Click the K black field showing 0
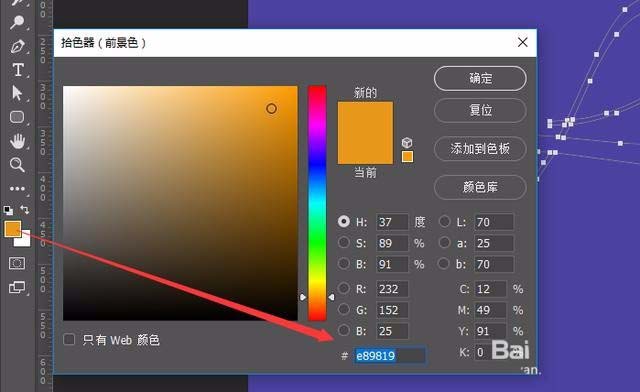Viewport: 640px width, 392px height. (x=490, y=352)
